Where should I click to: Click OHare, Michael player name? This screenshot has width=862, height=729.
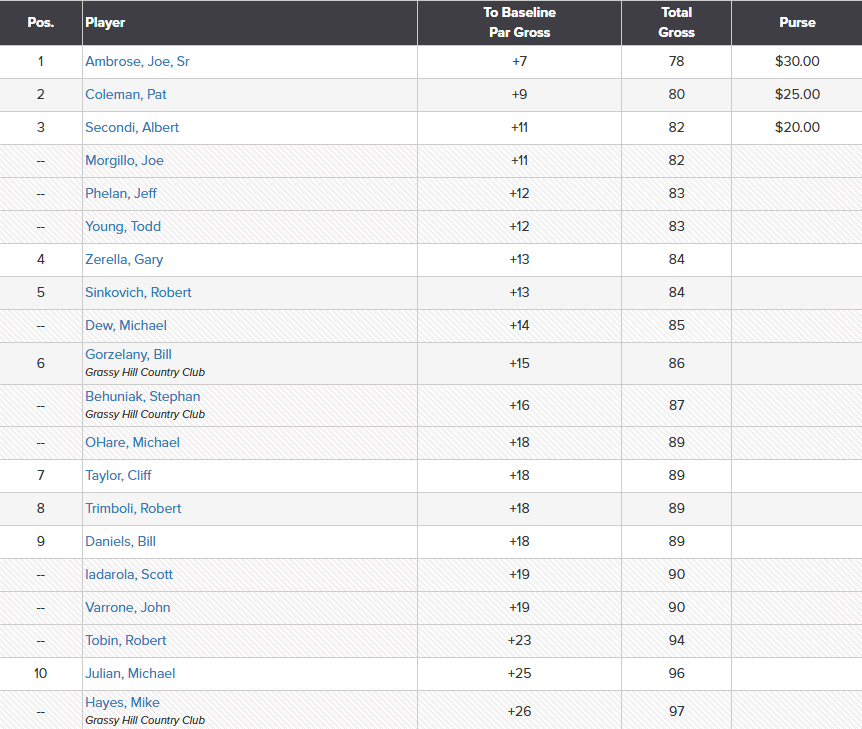(132, 442)
